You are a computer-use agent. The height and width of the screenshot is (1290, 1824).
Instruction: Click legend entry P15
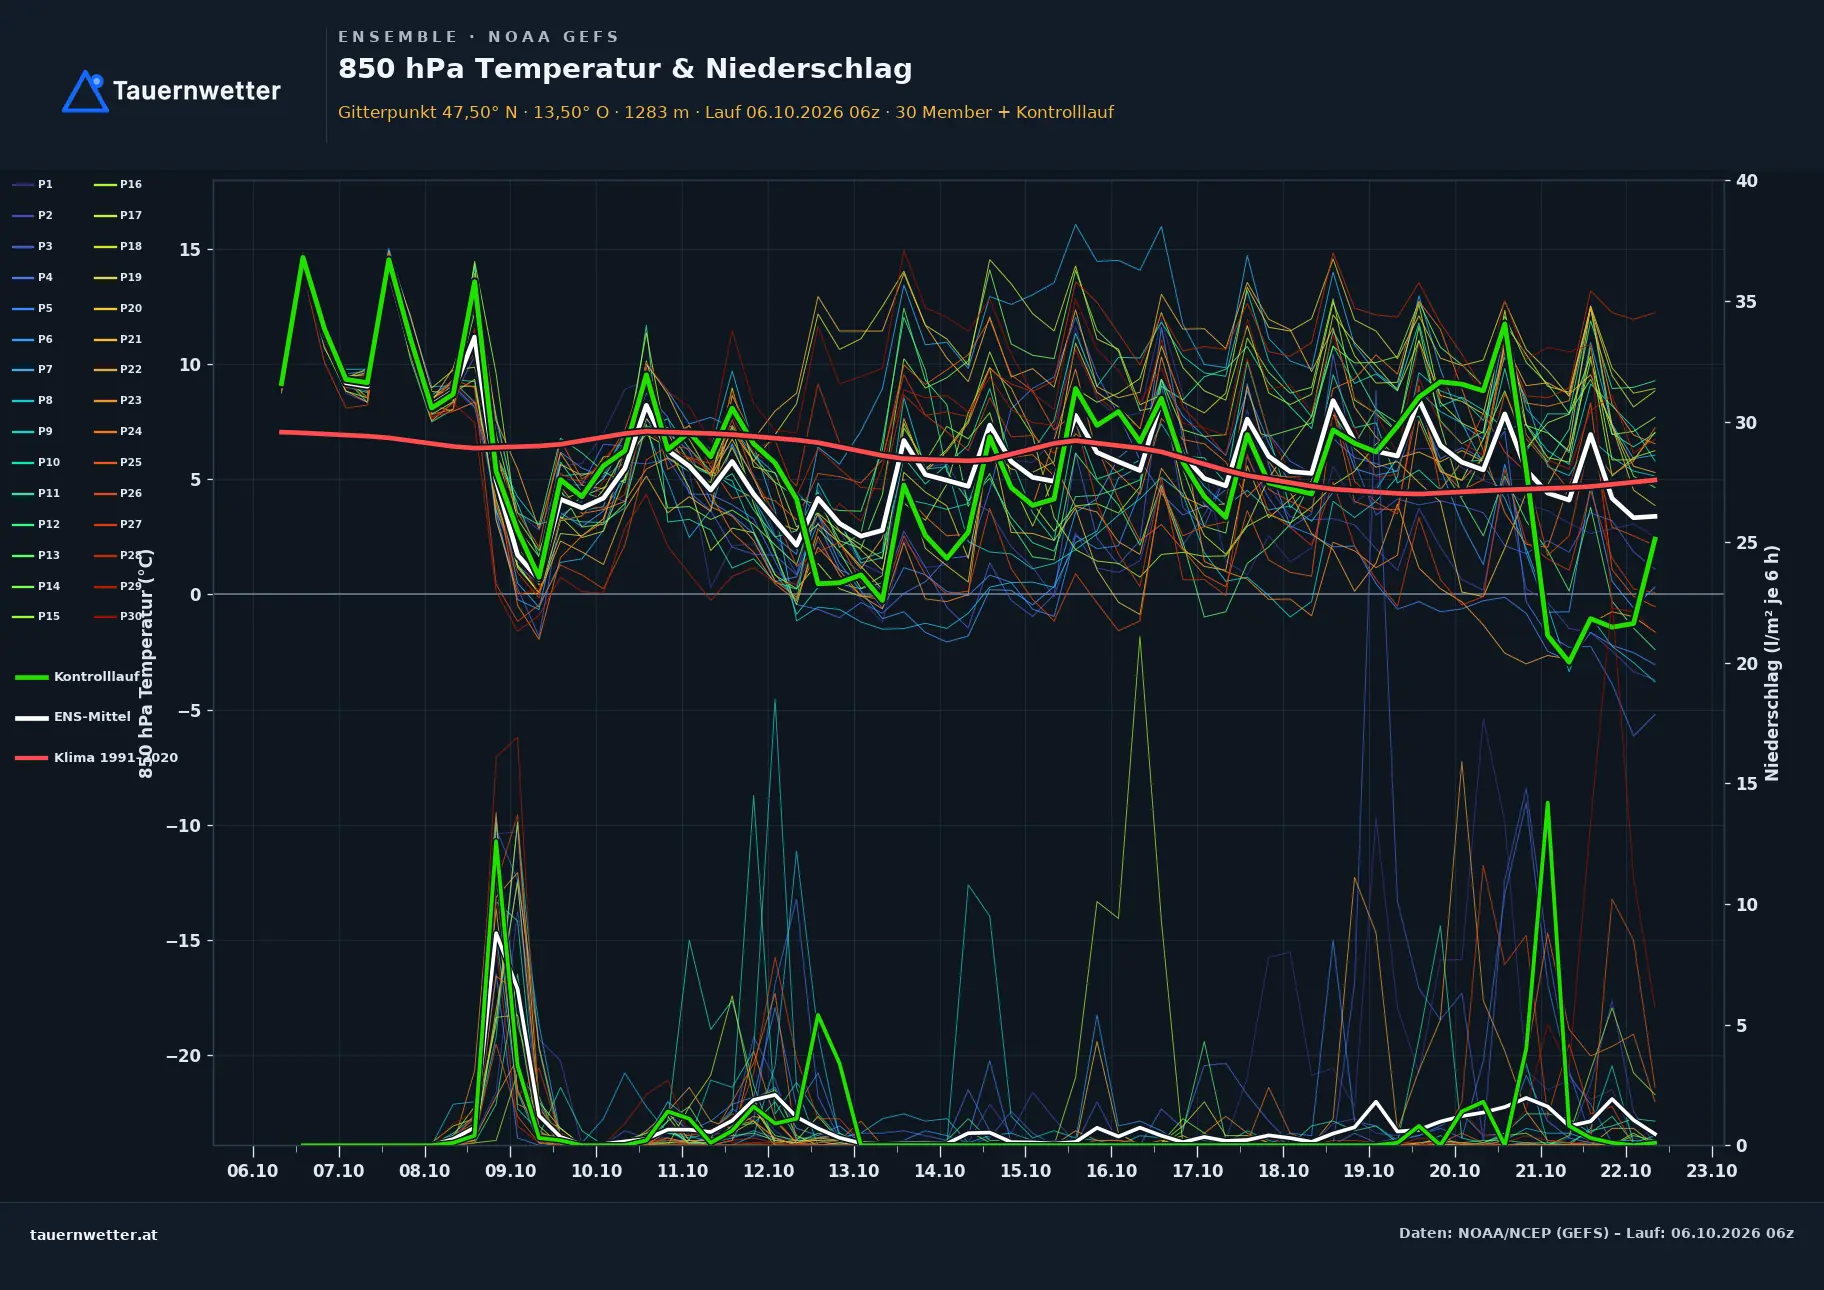click(x=36, y=616)
